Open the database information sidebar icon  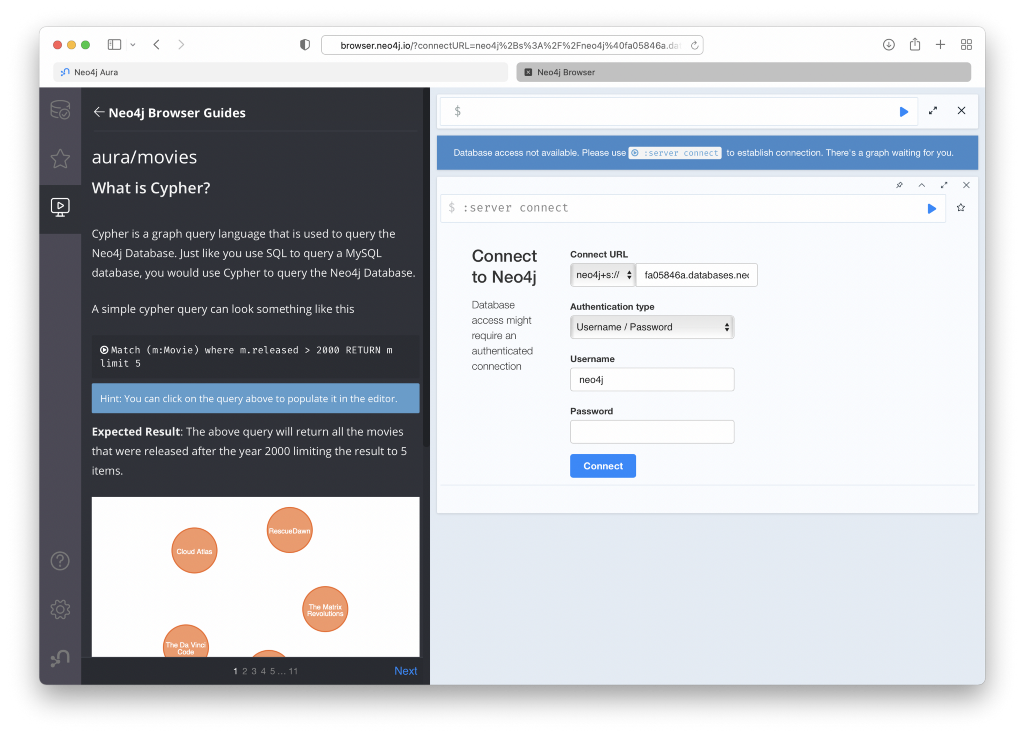click(x=60, y=110)
